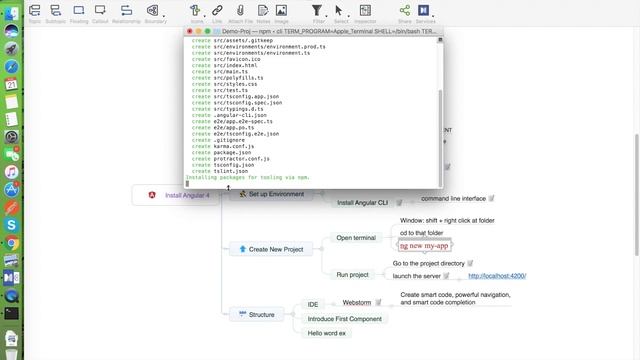Open the Services dropdown arrow

tap(433, 16)
